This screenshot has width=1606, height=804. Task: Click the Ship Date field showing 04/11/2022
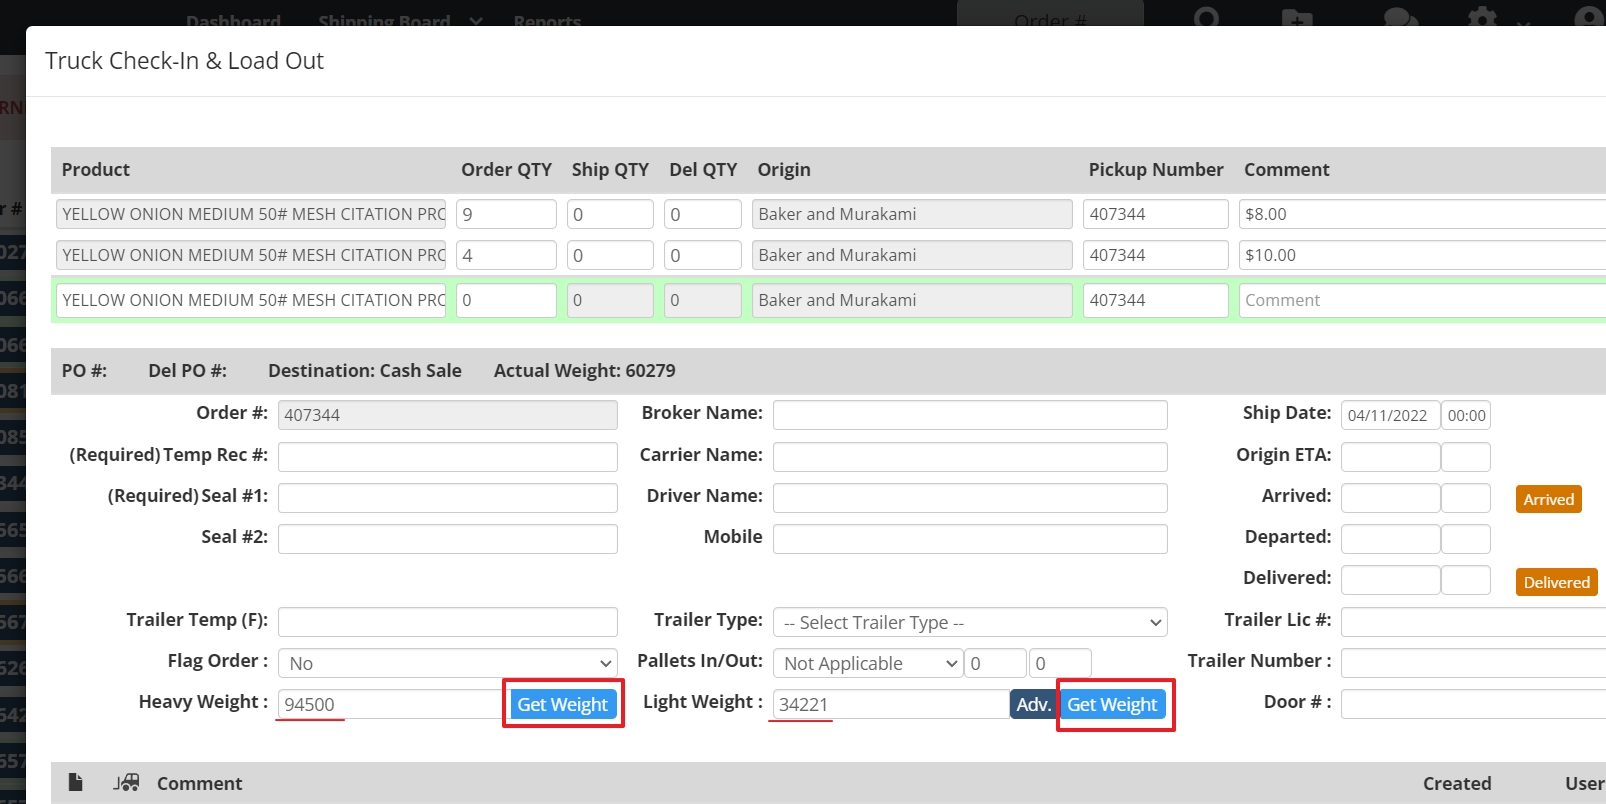coord(1389,415)
